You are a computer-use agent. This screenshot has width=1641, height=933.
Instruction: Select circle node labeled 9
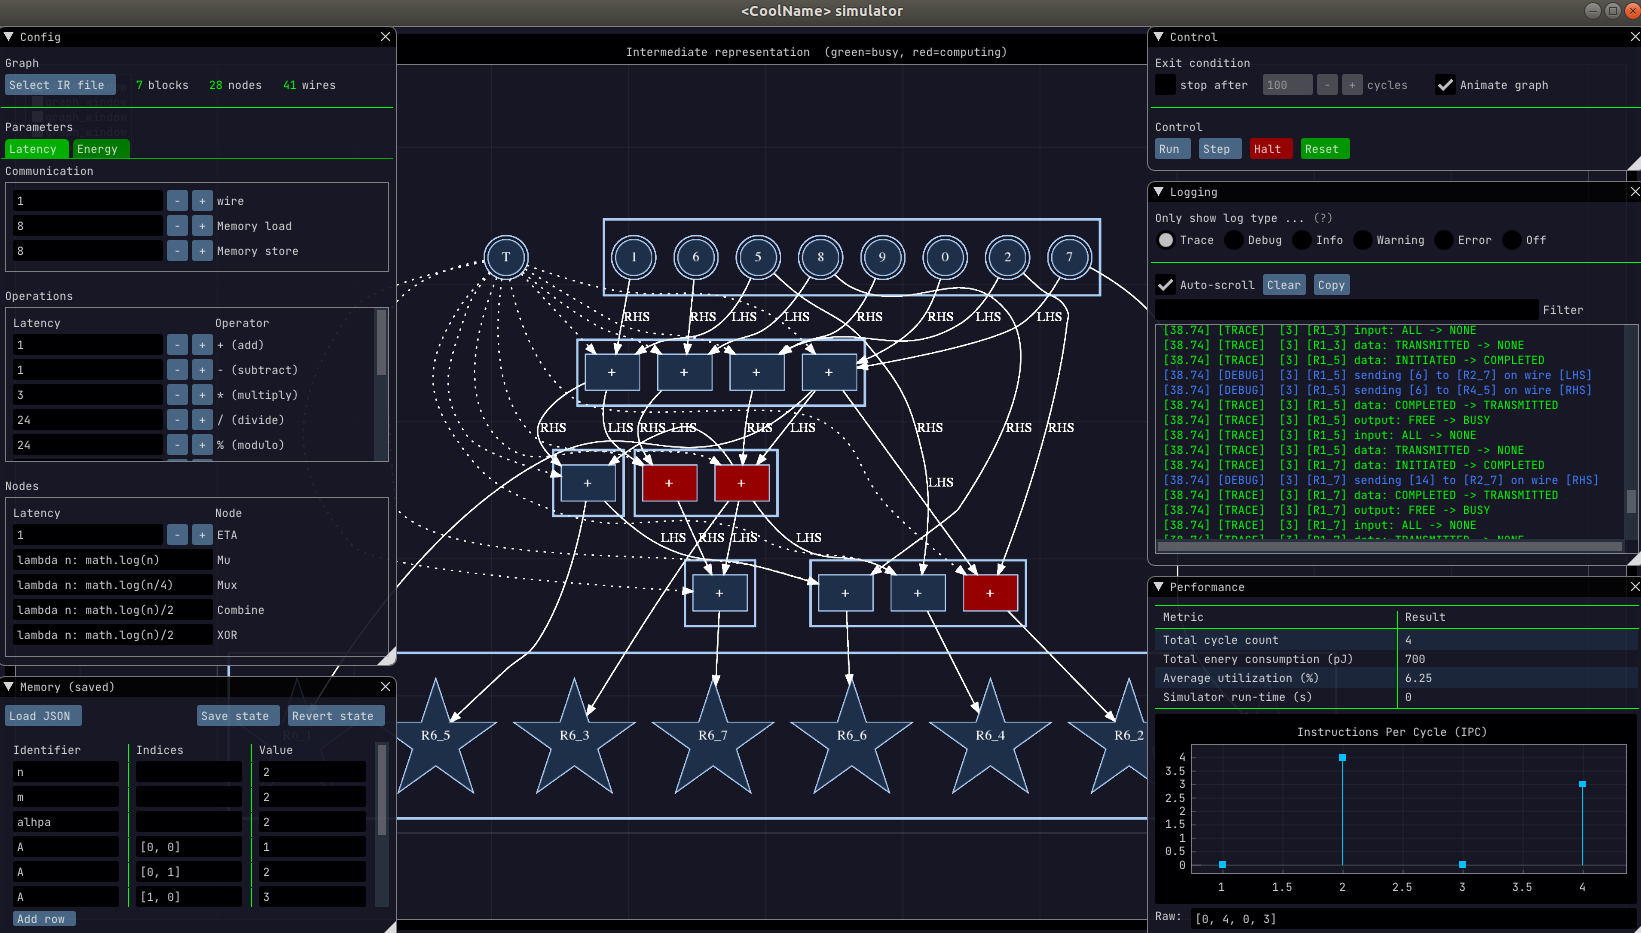point(883,257)
